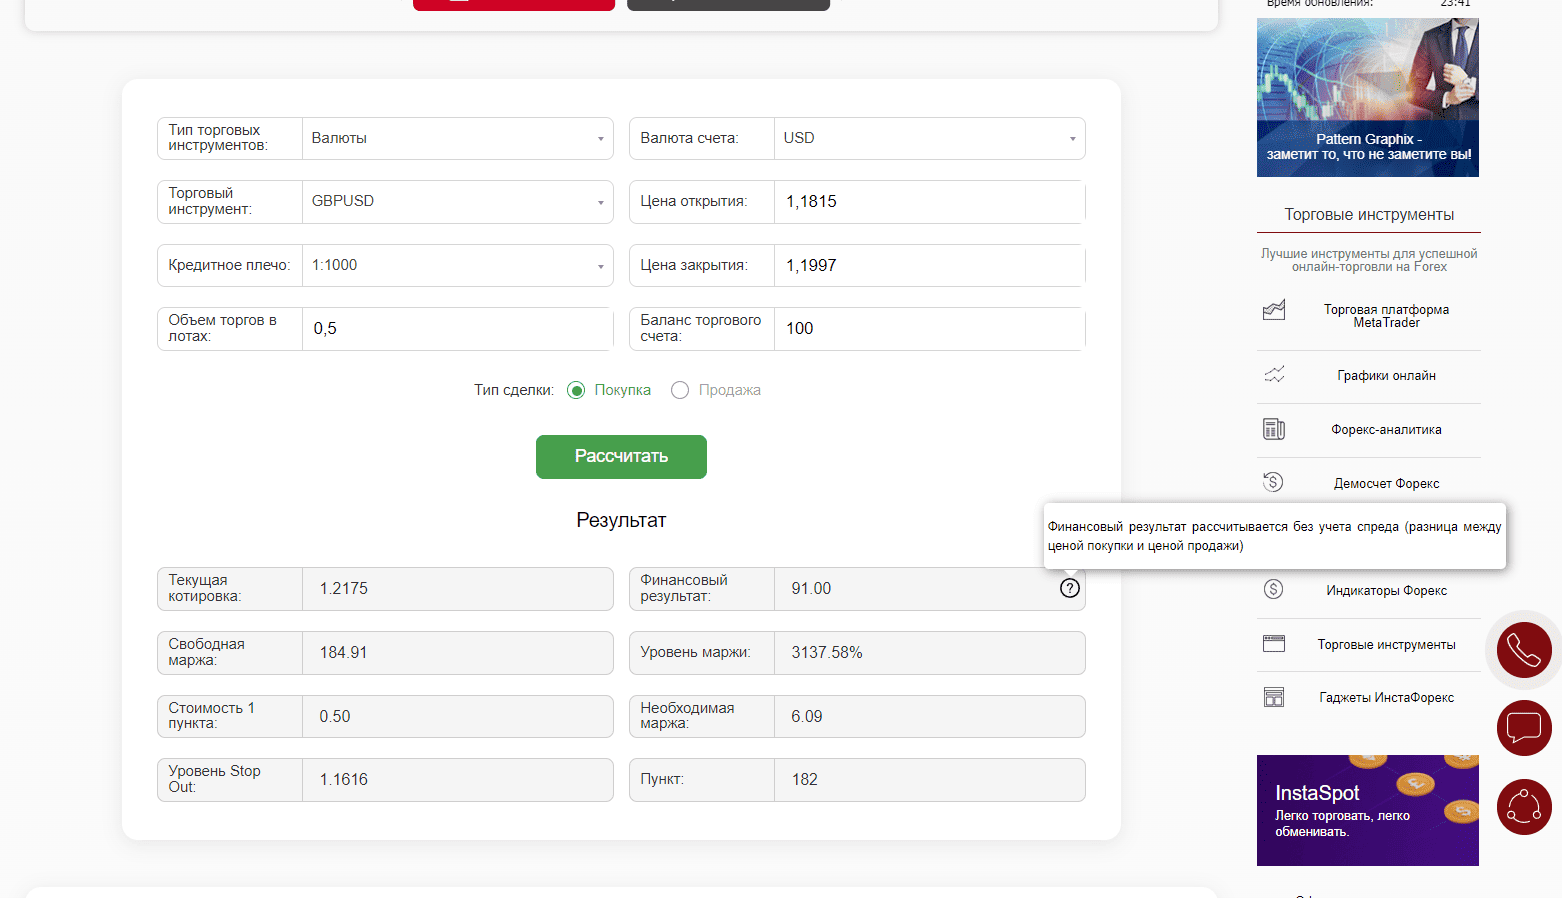Click the opening price field 1,1815
Image resolution: width=1562 pixels, height=898 pixels.
pyautogui.click(x=930, y=201)
